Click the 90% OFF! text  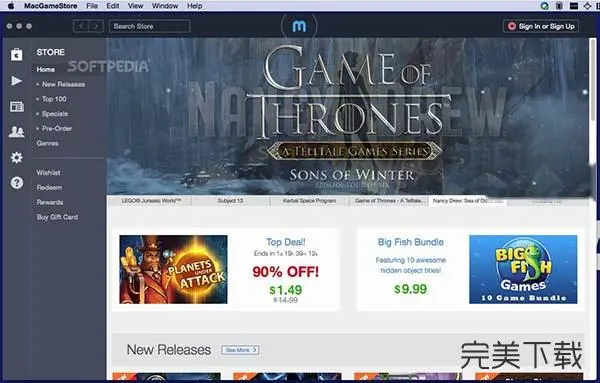(285, 272)
